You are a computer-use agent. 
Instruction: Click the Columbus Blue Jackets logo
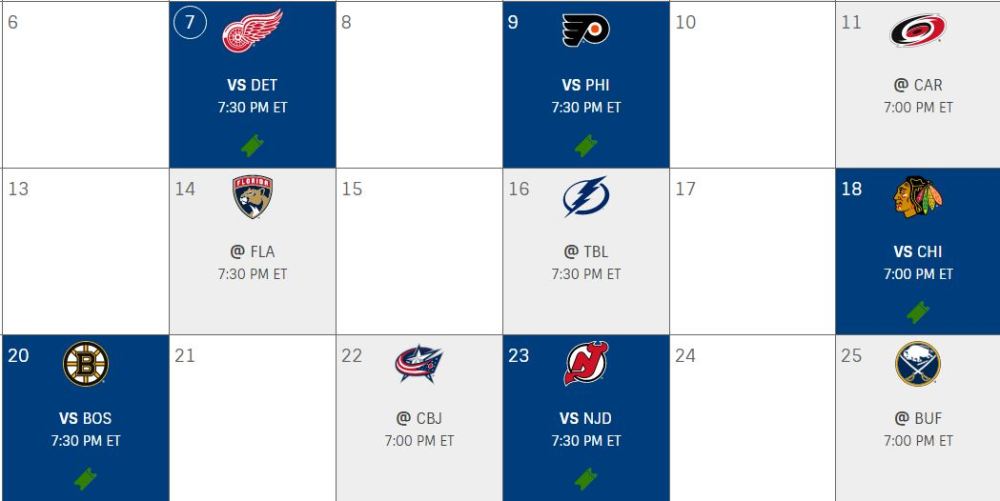coord(418,364)
